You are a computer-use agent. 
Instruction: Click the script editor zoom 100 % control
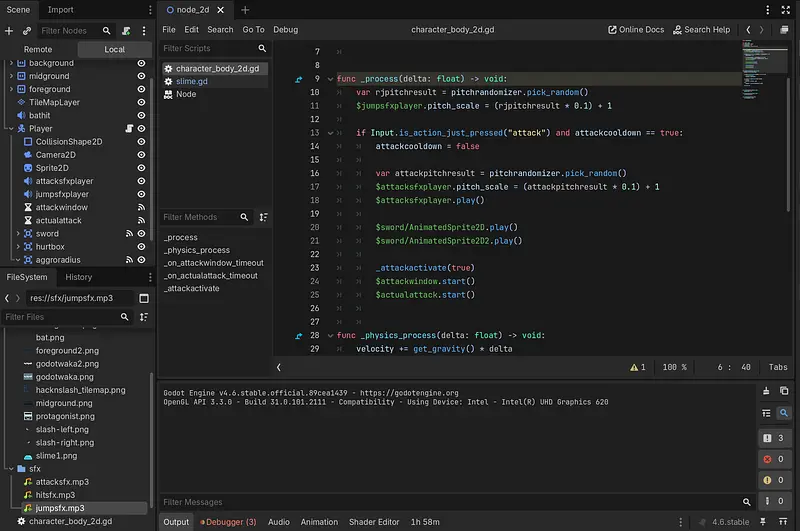(675, 367)
